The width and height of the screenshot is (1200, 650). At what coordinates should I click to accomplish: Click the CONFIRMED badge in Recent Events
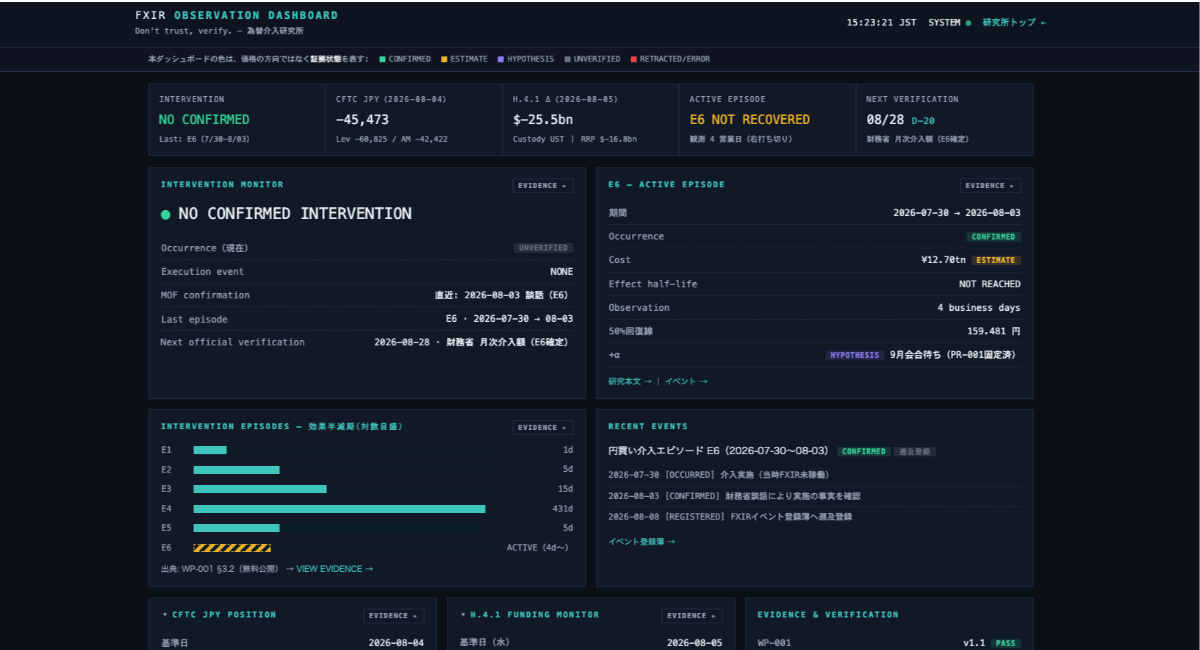click(x=864, y=451)
